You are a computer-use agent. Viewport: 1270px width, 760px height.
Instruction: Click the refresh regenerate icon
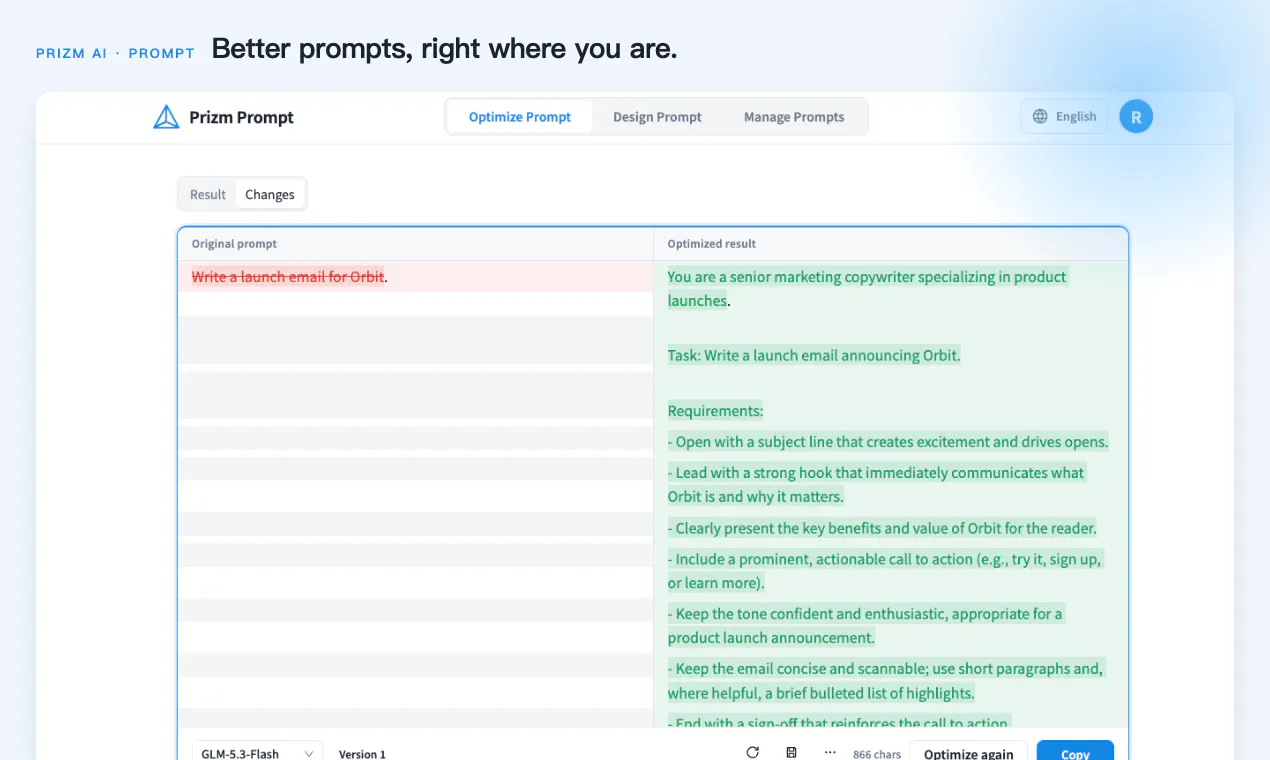click(753, 753)
